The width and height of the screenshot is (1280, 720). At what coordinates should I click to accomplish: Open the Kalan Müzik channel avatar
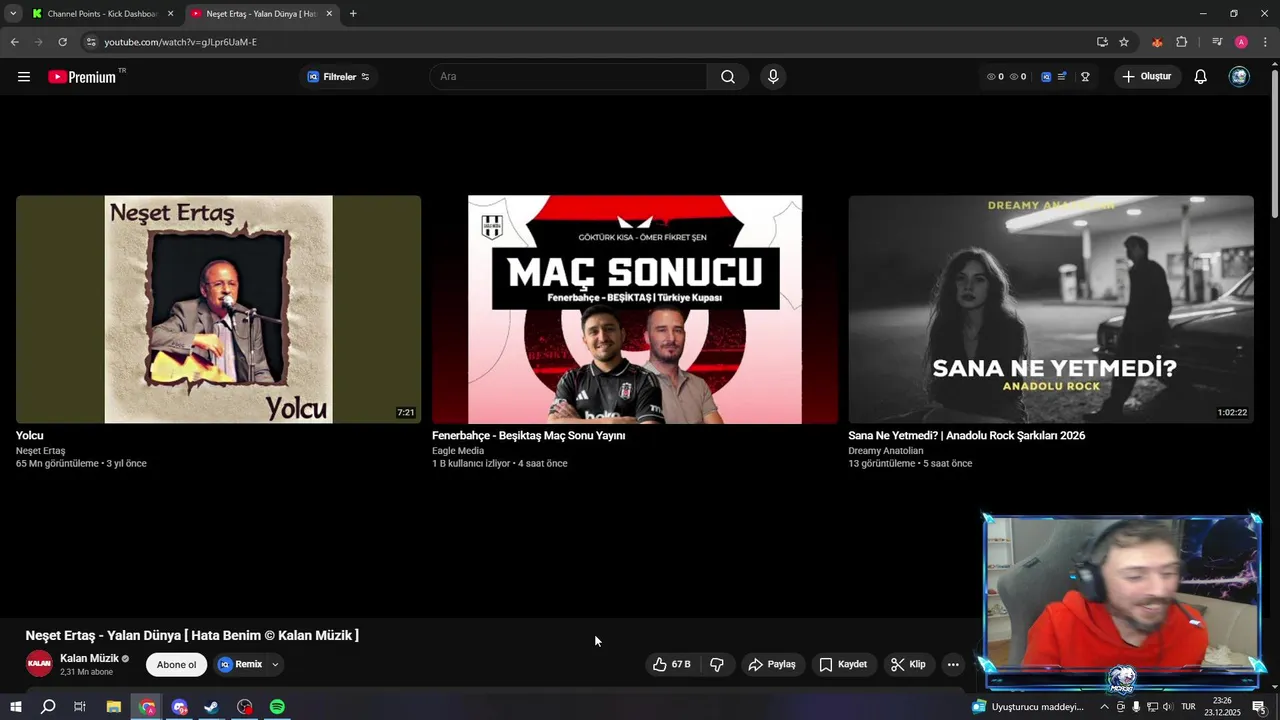[39, 664]
